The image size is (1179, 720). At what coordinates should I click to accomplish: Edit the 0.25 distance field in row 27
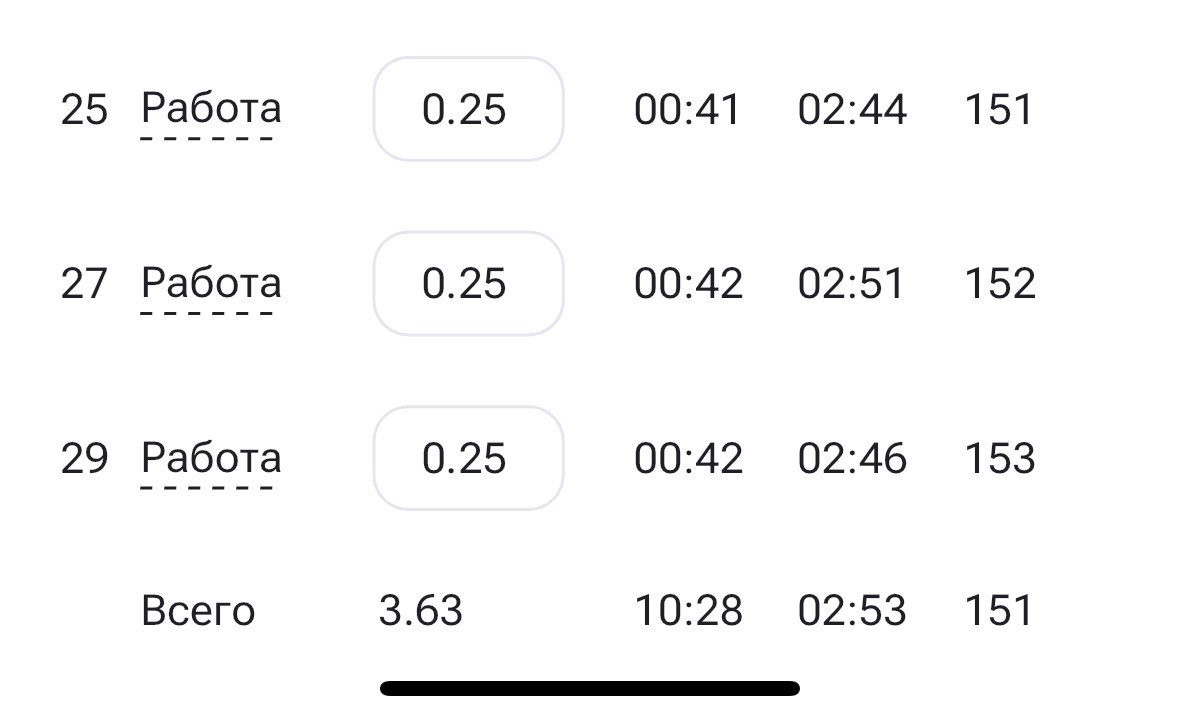click(468, 283)
